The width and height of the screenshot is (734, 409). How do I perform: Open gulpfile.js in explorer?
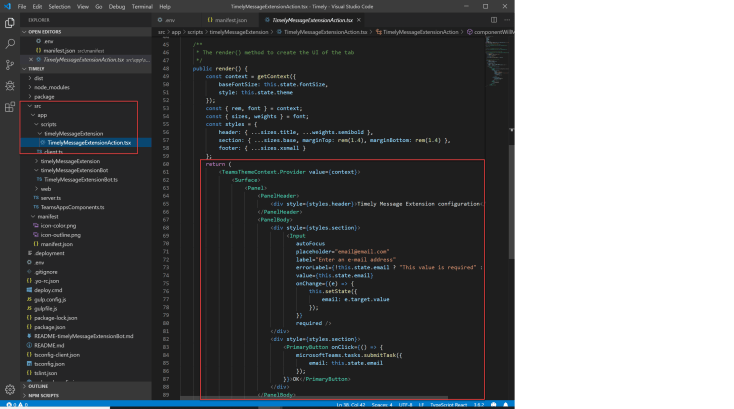point(45,309)
